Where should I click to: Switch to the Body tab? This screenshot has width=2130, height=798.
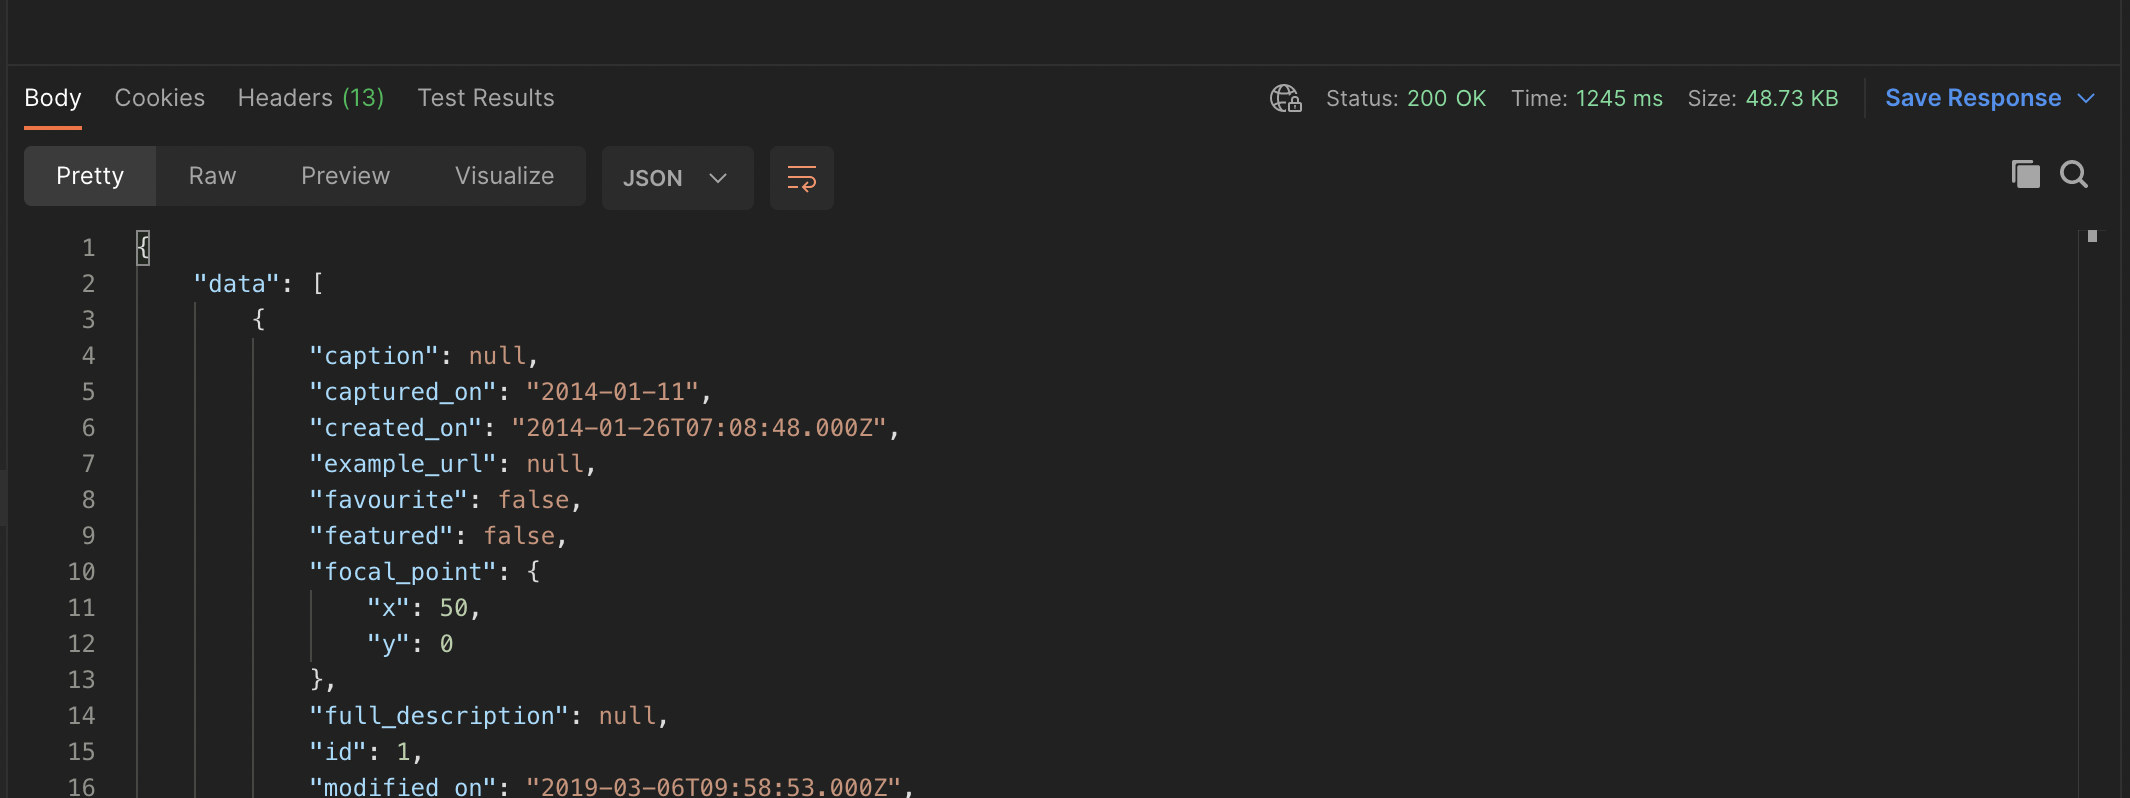[53, 98]
